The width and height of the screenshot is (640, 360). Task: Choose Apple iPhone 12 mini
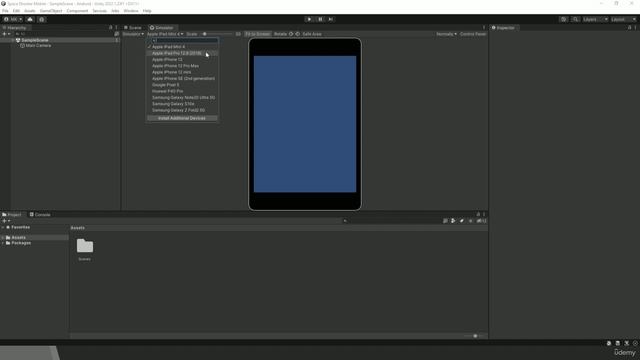182,72
